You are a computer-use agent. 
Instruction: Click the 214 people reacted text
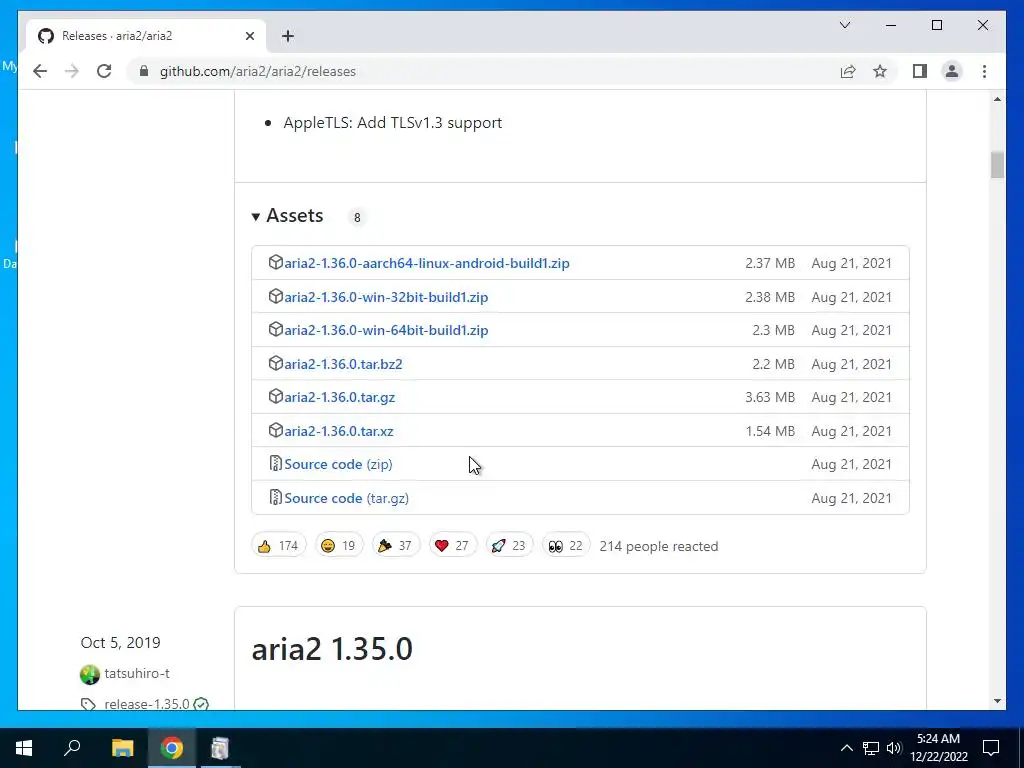658,546
